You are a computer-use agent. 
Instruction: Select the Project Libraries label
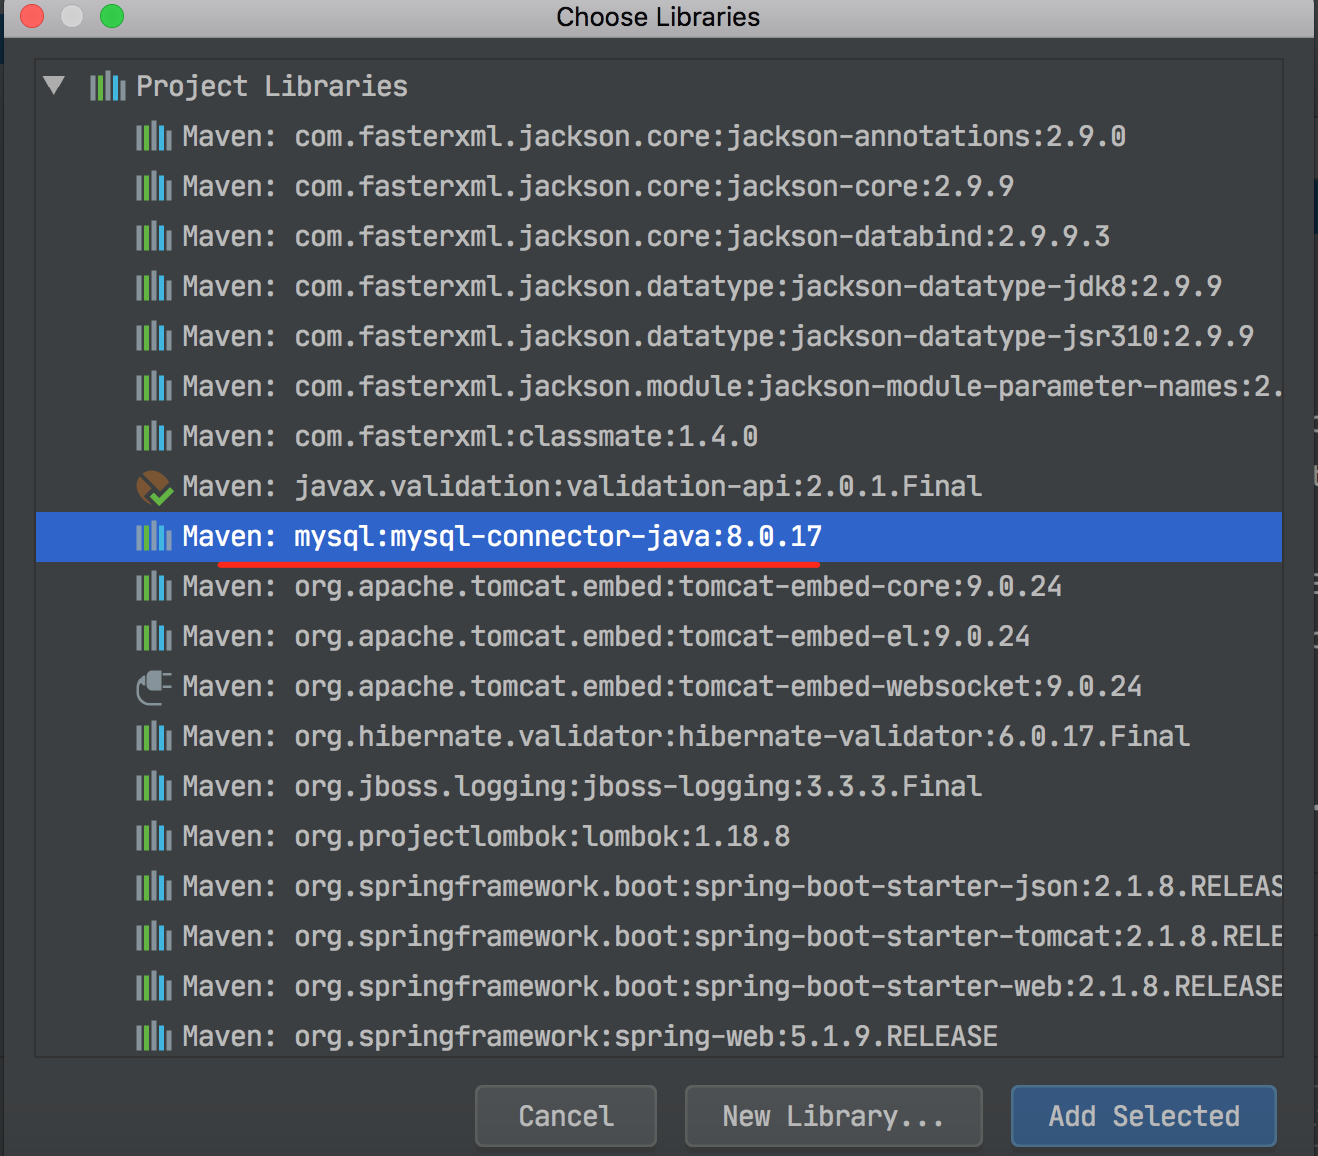click(x=272, y=86)
